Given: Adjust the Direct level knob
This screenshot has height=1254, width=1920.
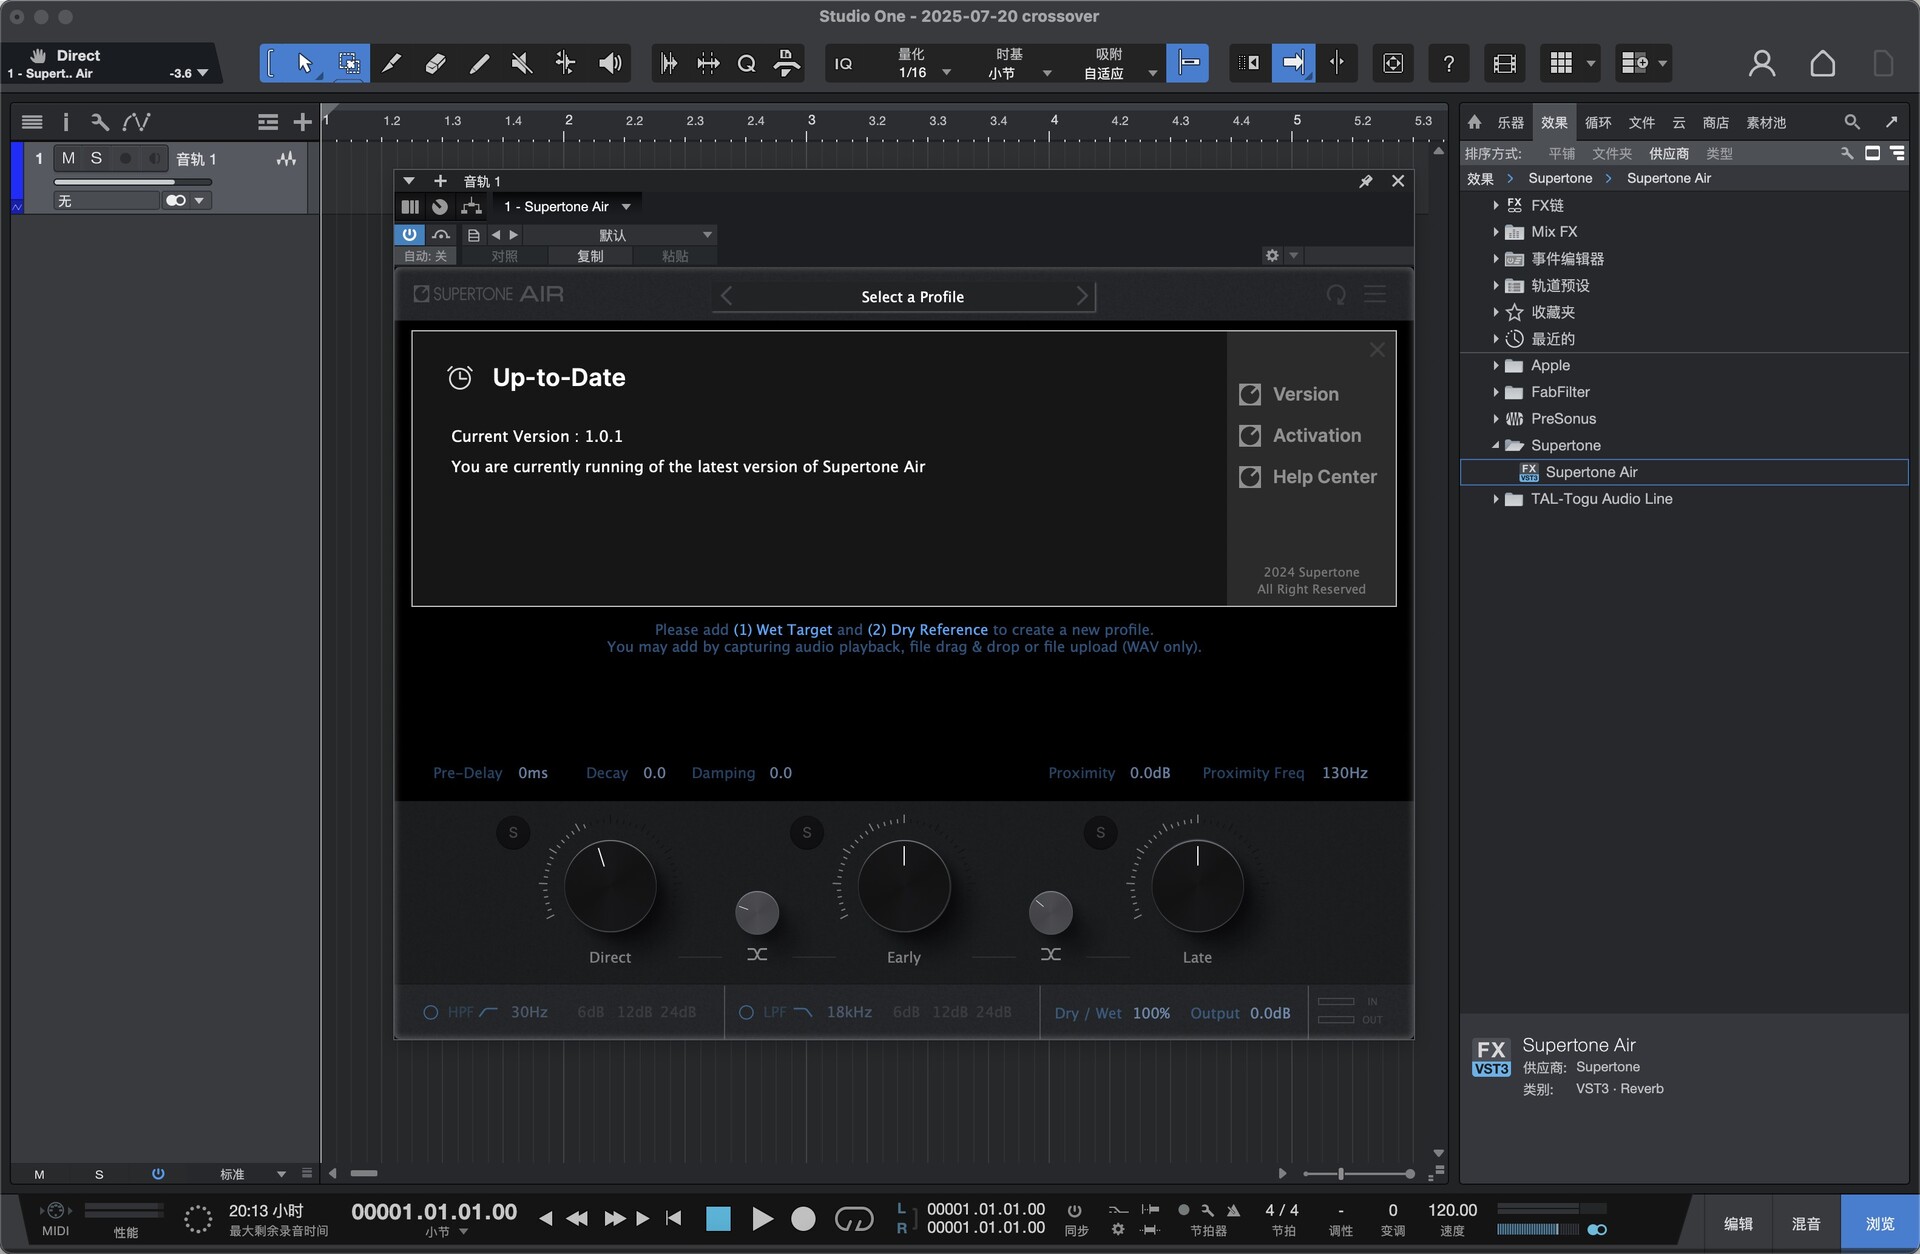Looking at the screenshot, I should [610, 886].
